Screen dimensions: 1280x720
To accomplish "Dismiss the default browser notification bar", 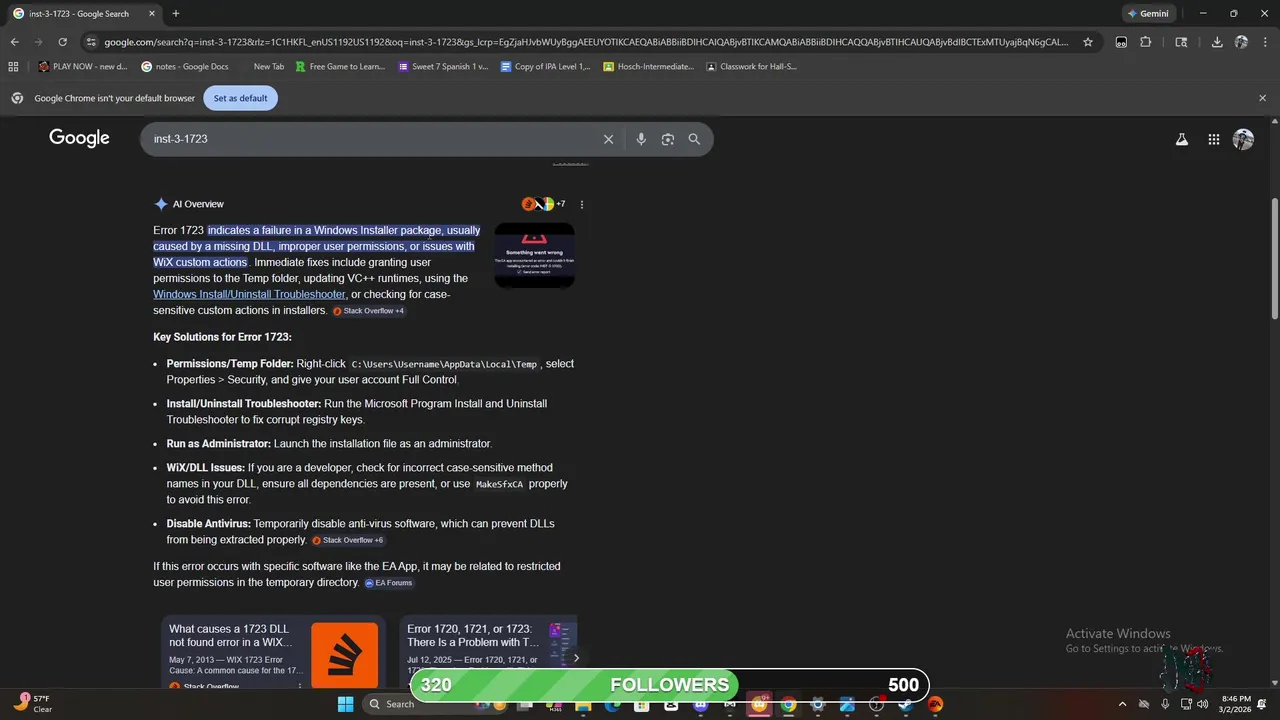I will (1262, 98).
